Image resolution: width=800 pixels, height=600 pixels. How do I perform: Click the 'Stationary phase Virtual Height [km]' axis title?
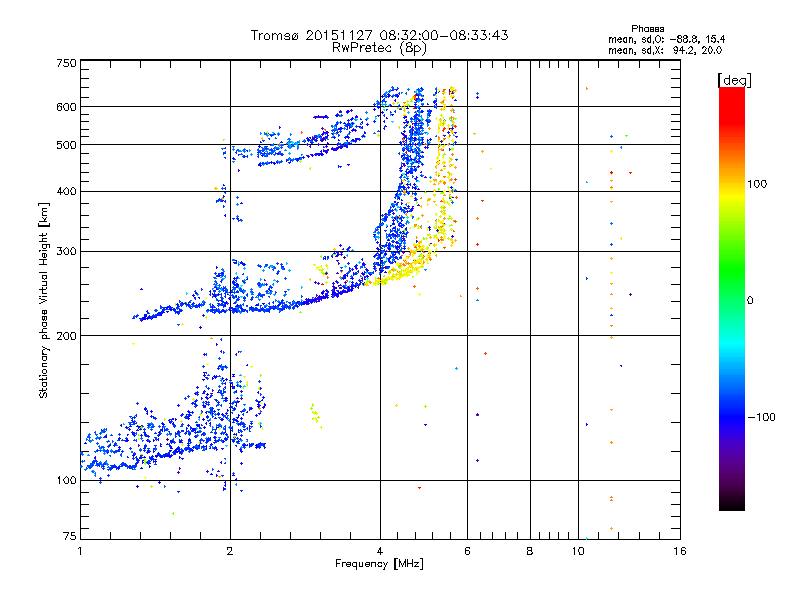(x=43, y=300)
